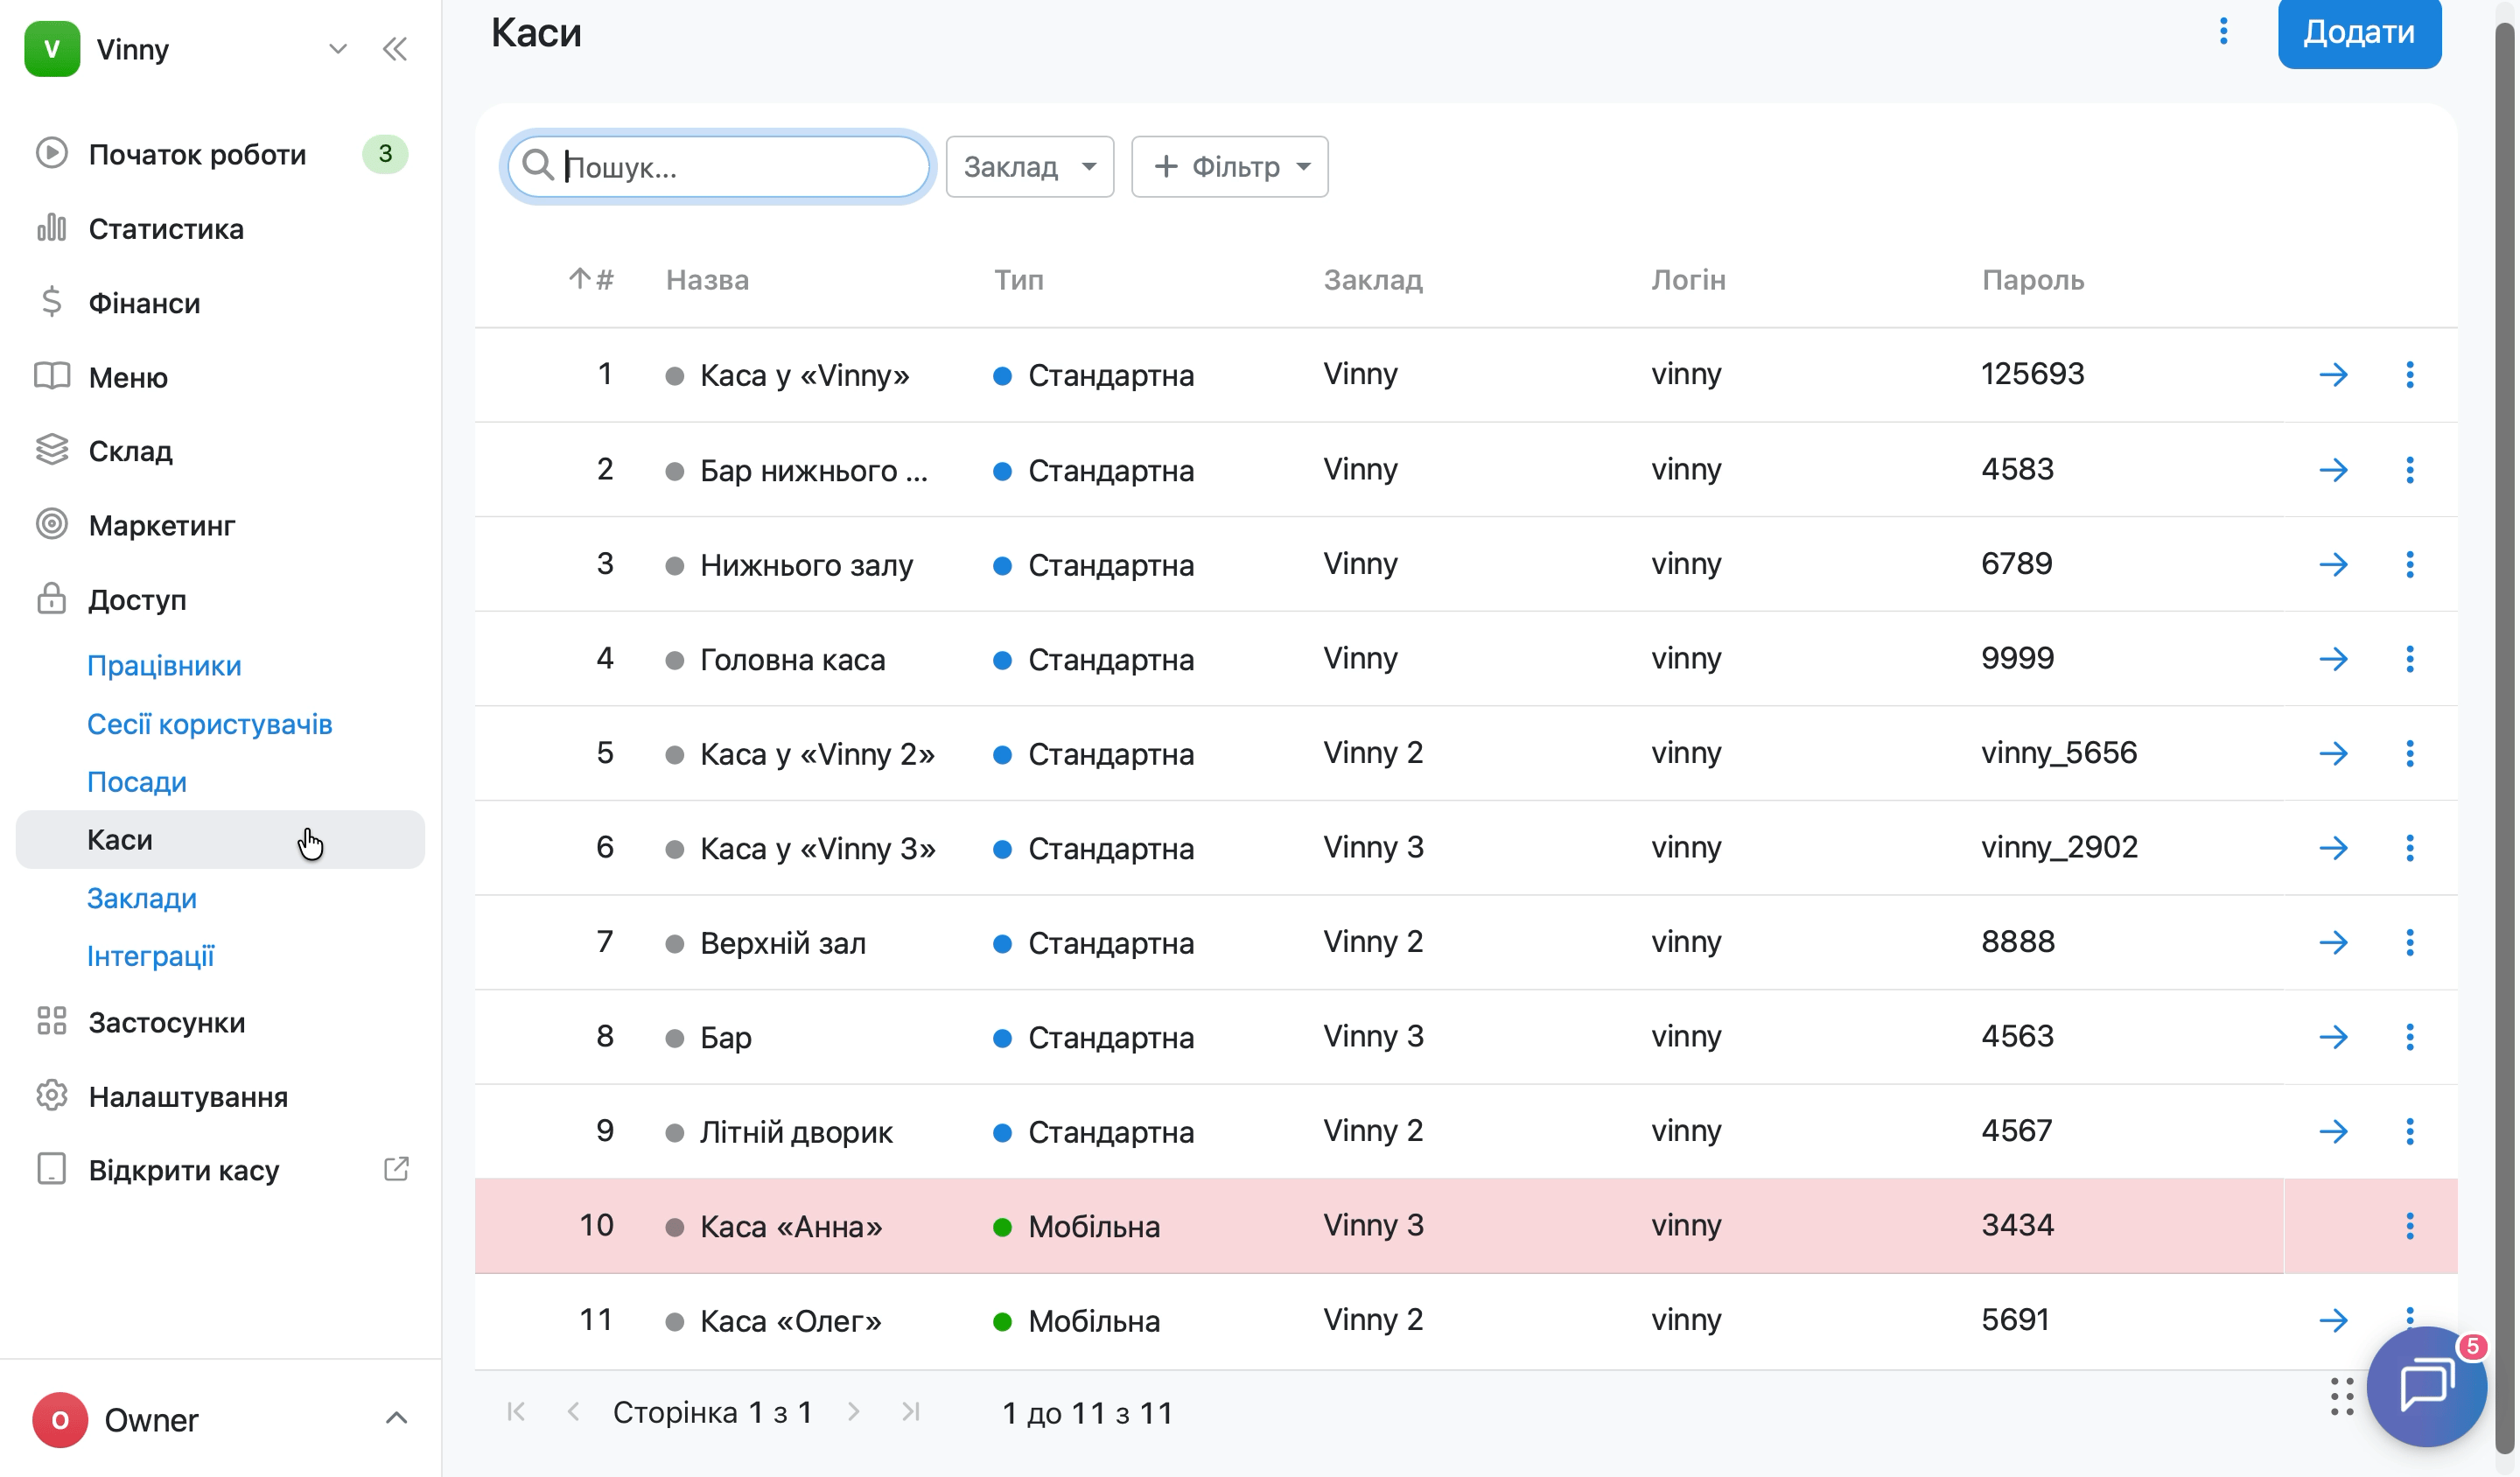Open Склад section in sidebar

pyautogui.click(x=130, y=451)
